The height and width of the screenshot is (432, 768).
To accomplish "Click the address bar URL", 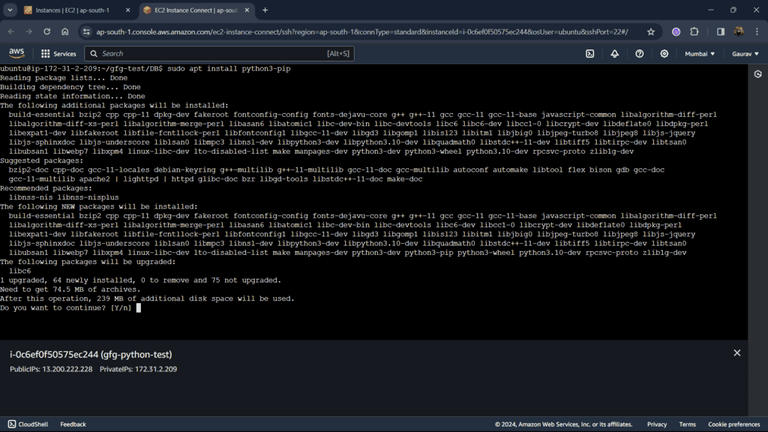I will [x=362, y=32].
